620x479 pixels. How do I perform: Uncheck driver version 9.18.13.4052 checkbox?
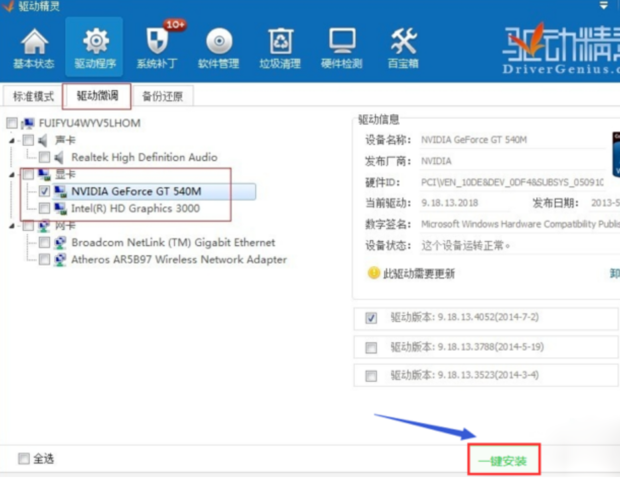(x=371, y=318)
